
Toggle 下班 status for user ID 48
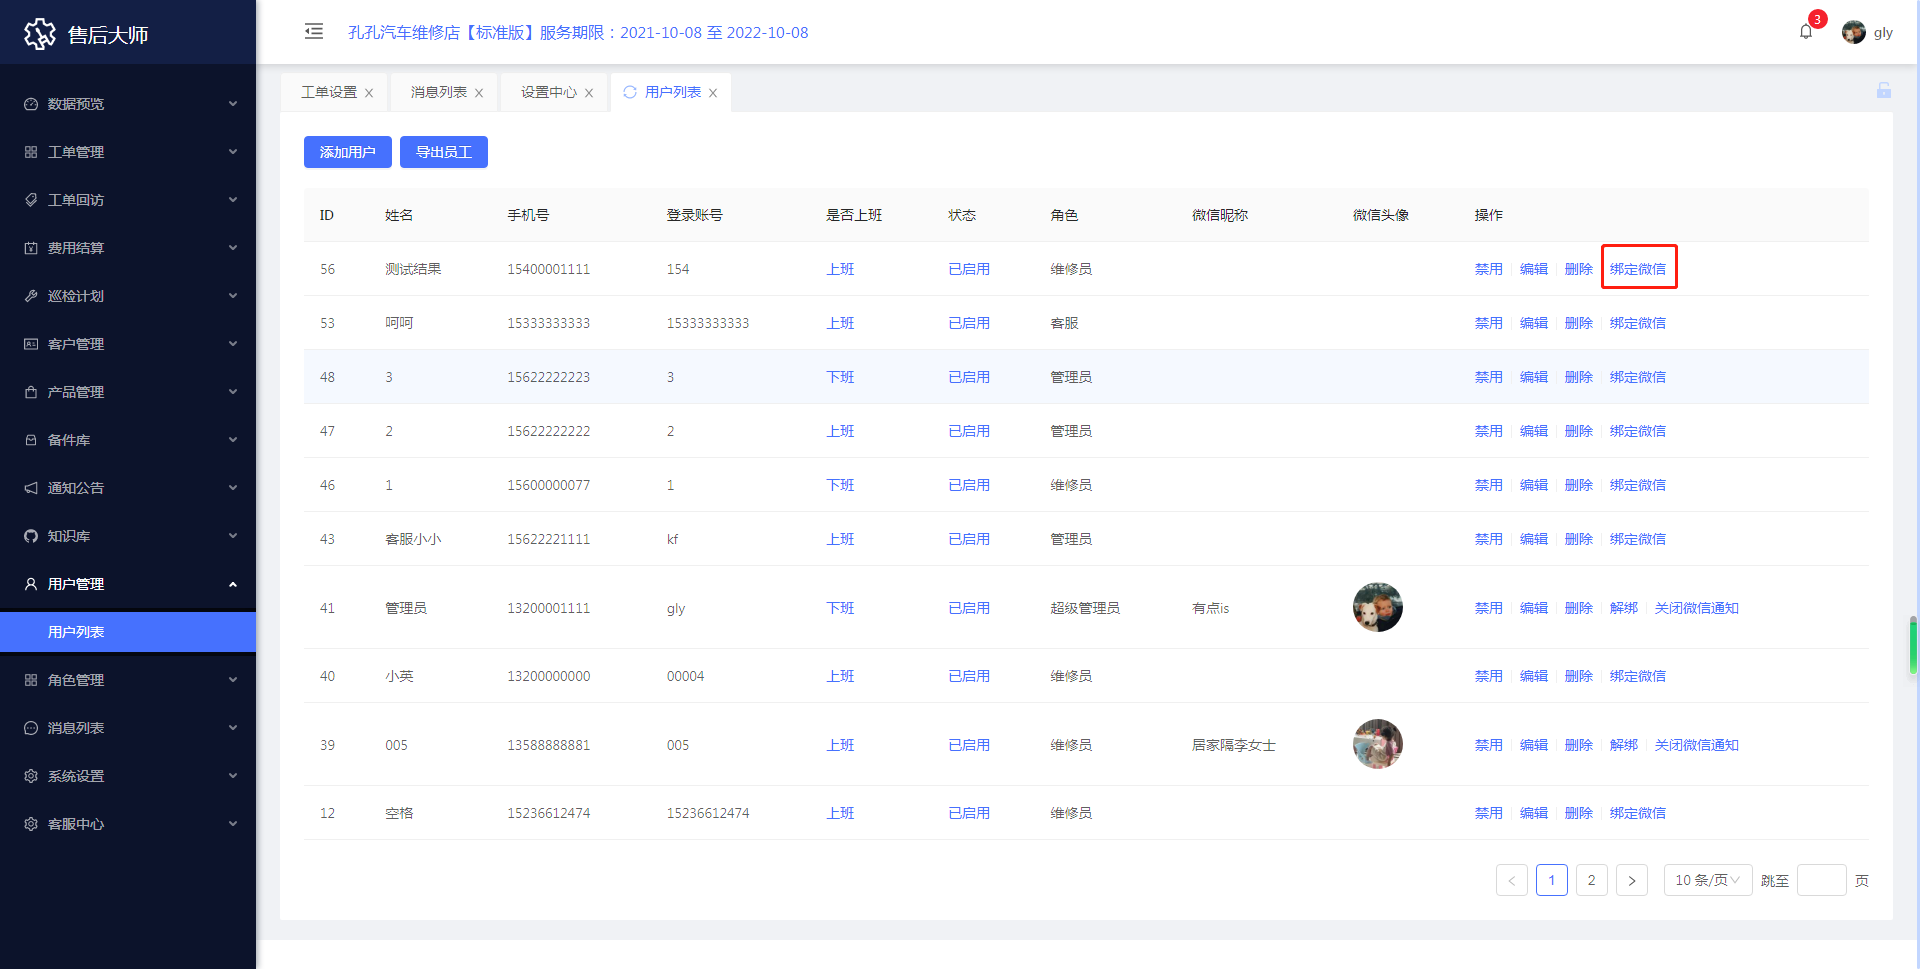pyautogui.click(x=840, y=377)
